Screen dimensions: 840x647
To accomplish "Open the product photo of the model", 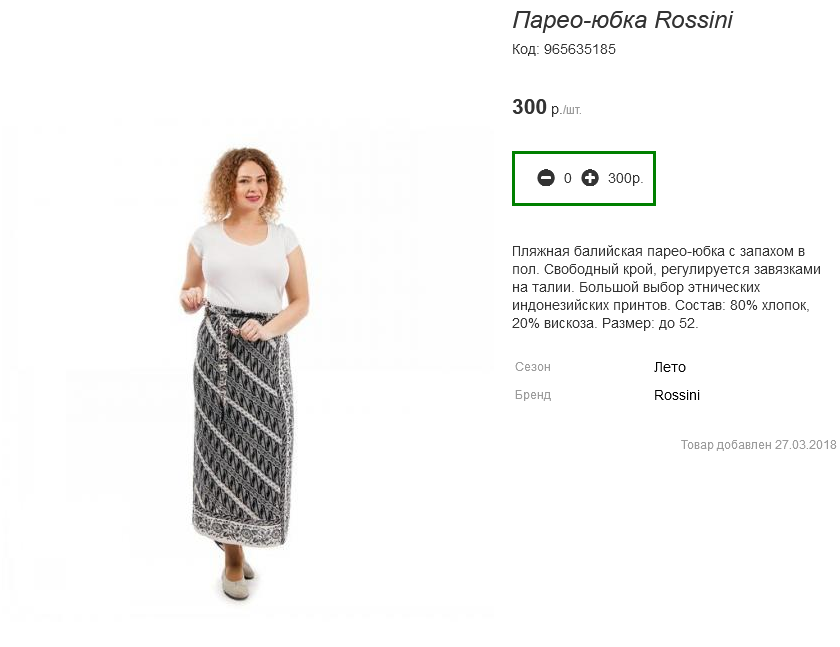I will pos(246,370).
